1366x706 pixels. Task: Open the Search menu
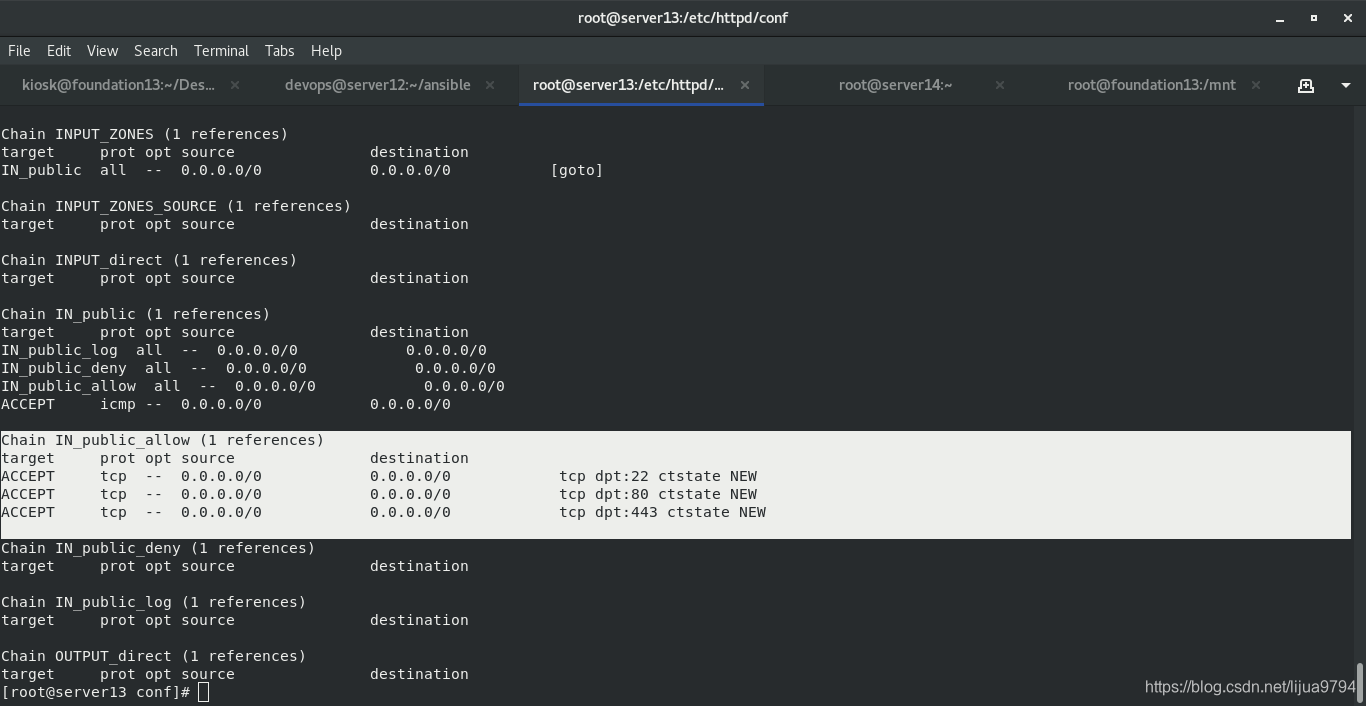coord(156,50)
